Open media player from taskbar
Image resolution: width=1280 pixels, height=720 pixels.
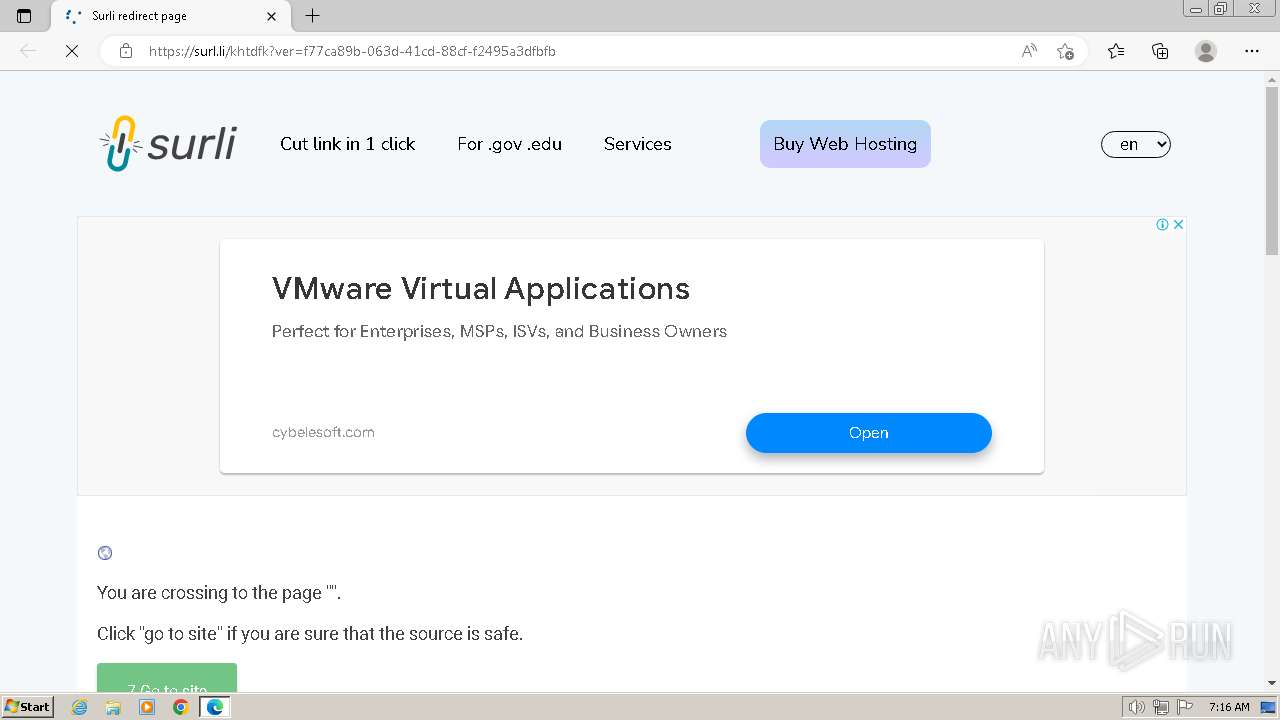point(147,707)
